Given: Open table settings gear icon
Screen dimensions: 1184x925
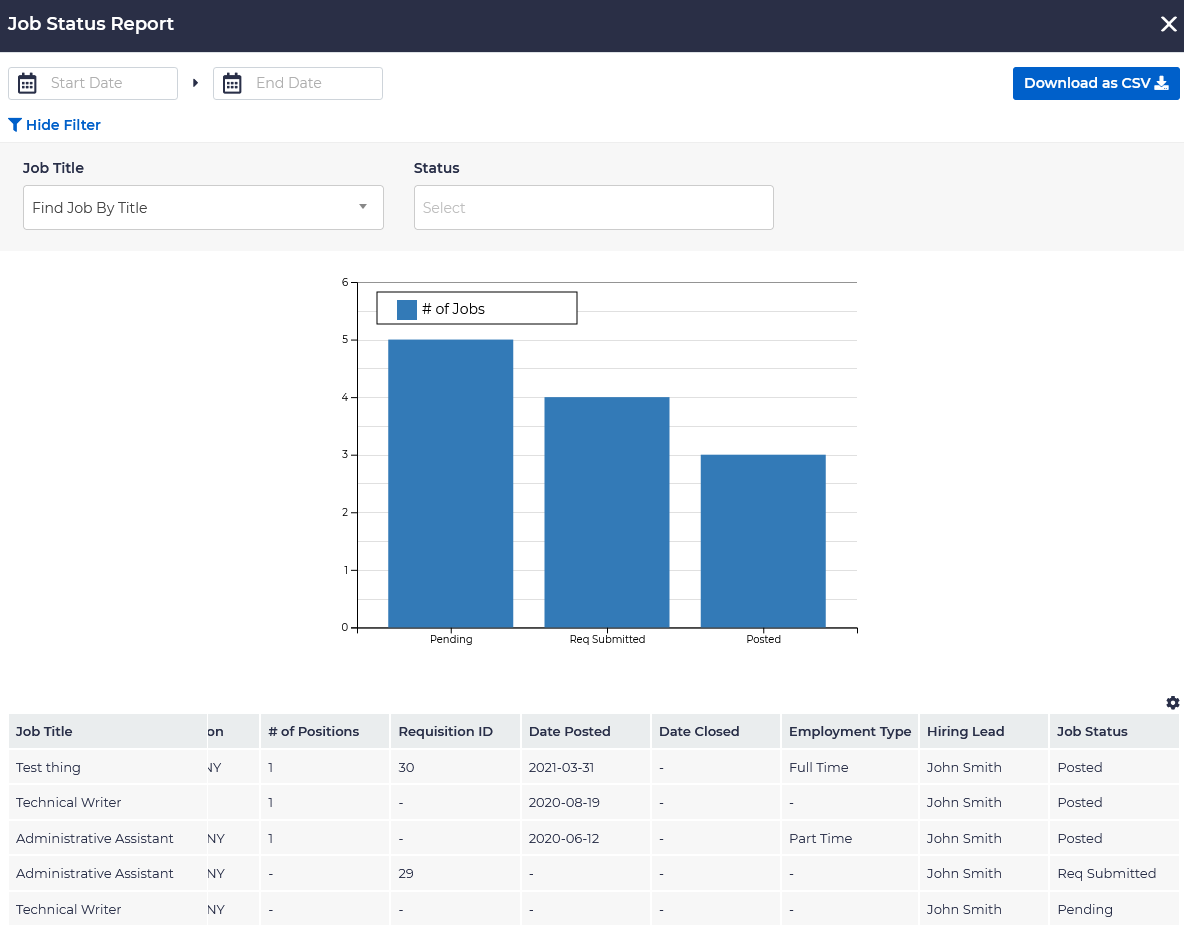Looking at the screenshot, I should click(1172, 703).
